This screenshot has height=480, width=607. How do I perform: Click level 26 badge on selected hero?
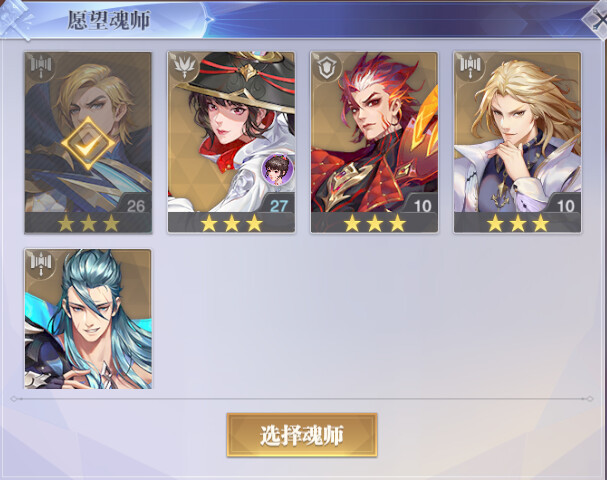[135, 204]
